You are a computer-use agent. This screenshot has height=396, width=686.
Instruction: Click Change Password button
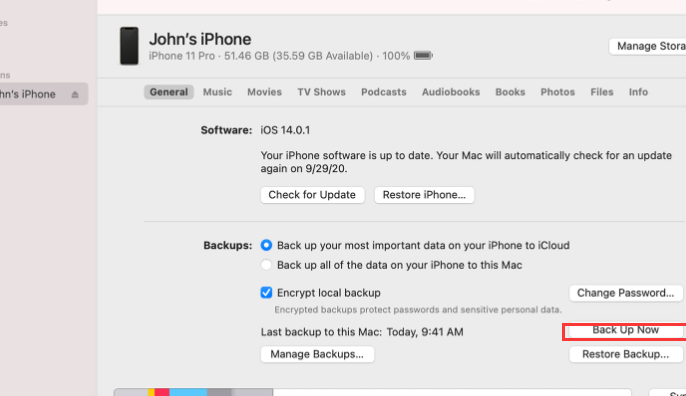tap(626, 293)
